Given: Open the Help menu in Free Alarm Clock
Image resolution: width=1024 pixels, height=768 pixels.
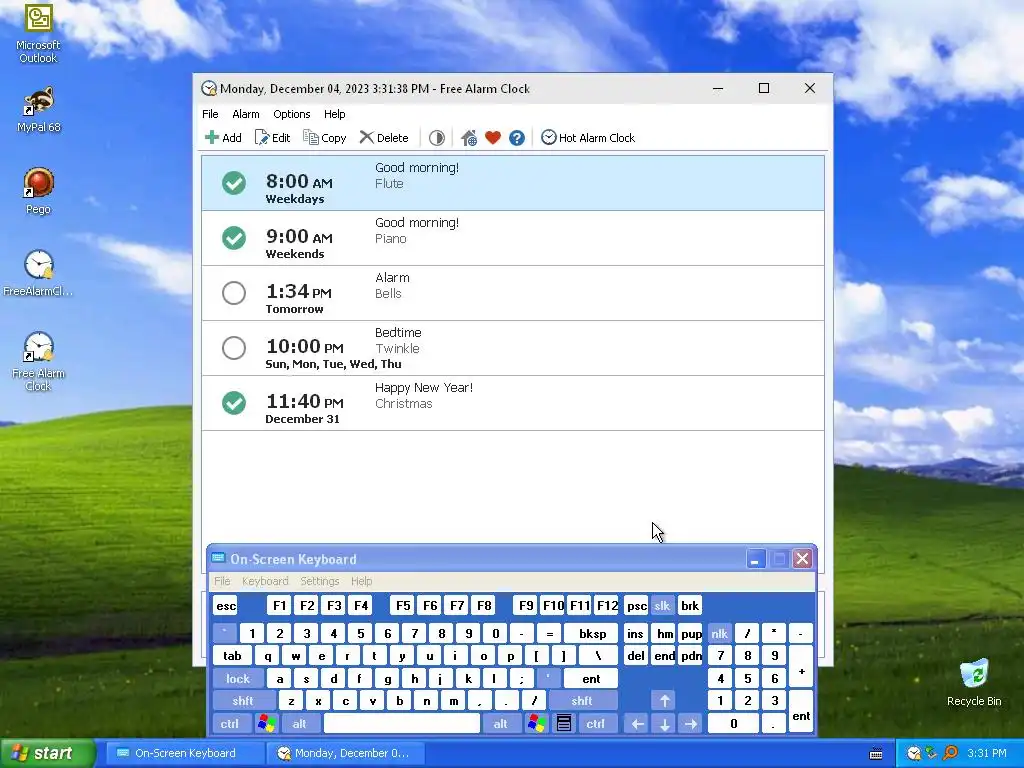Looking at the screenshot, I should pos(334,114).
